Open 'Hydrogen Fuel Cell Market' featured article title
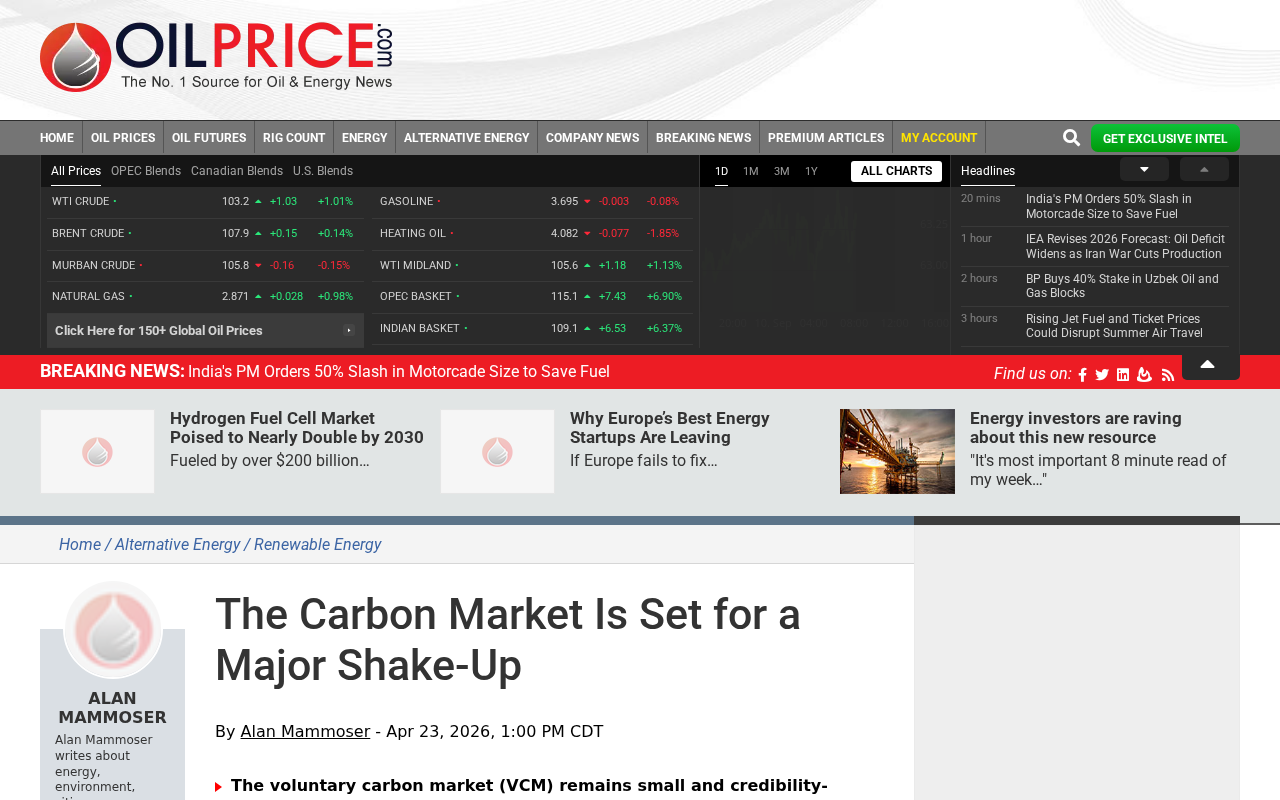Image resolution: width=1280 pixels, height=800 pixels. click(x=297, y=428)
